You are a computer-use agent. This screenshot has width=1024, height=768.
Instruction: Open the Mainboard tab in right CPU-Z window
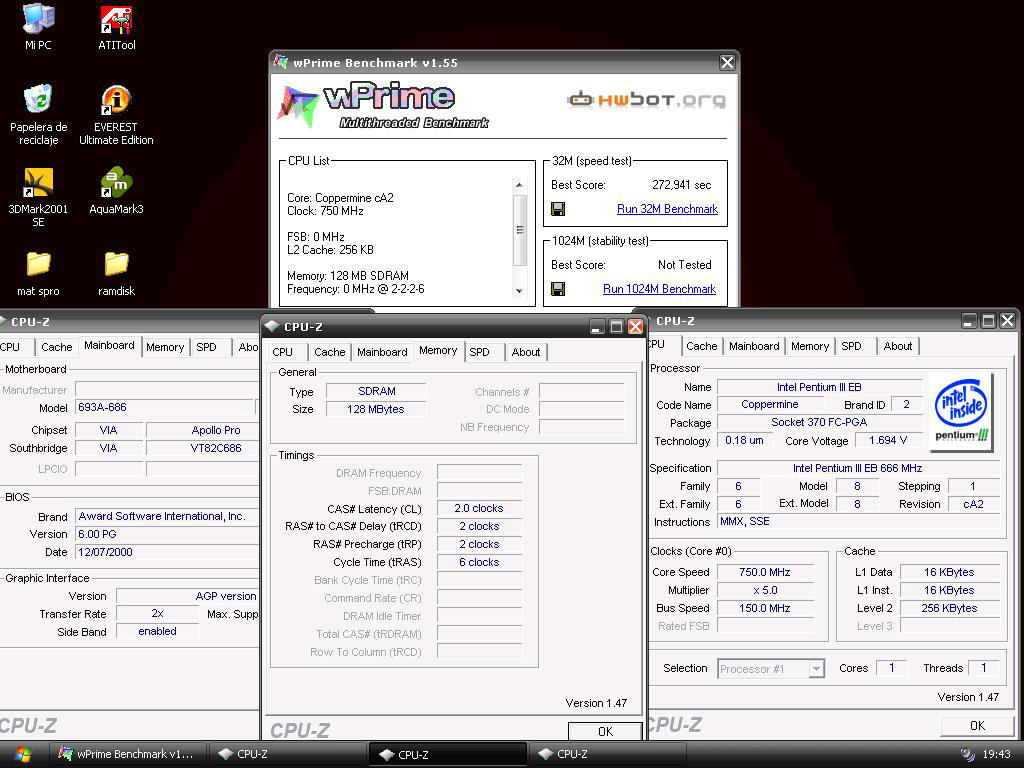click(754, 346)
